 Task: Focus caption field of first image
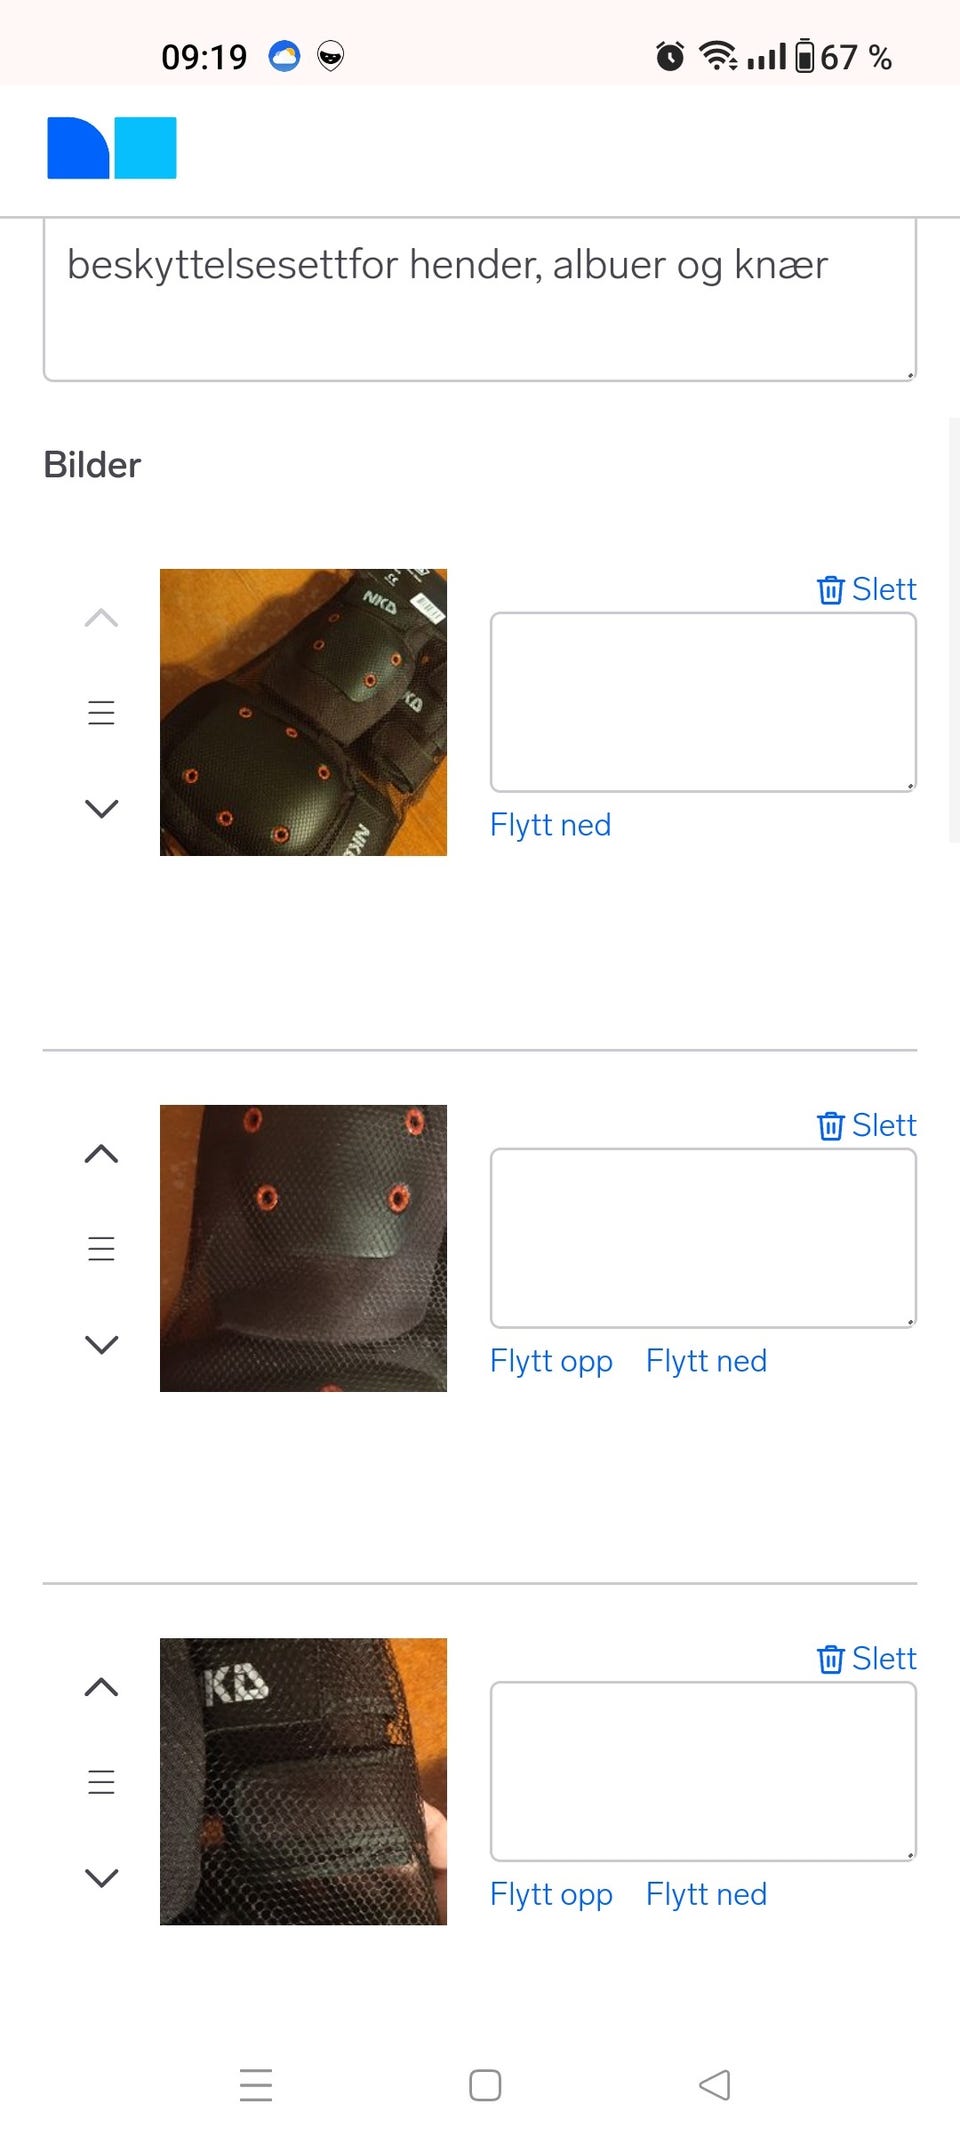coord(703,702)
